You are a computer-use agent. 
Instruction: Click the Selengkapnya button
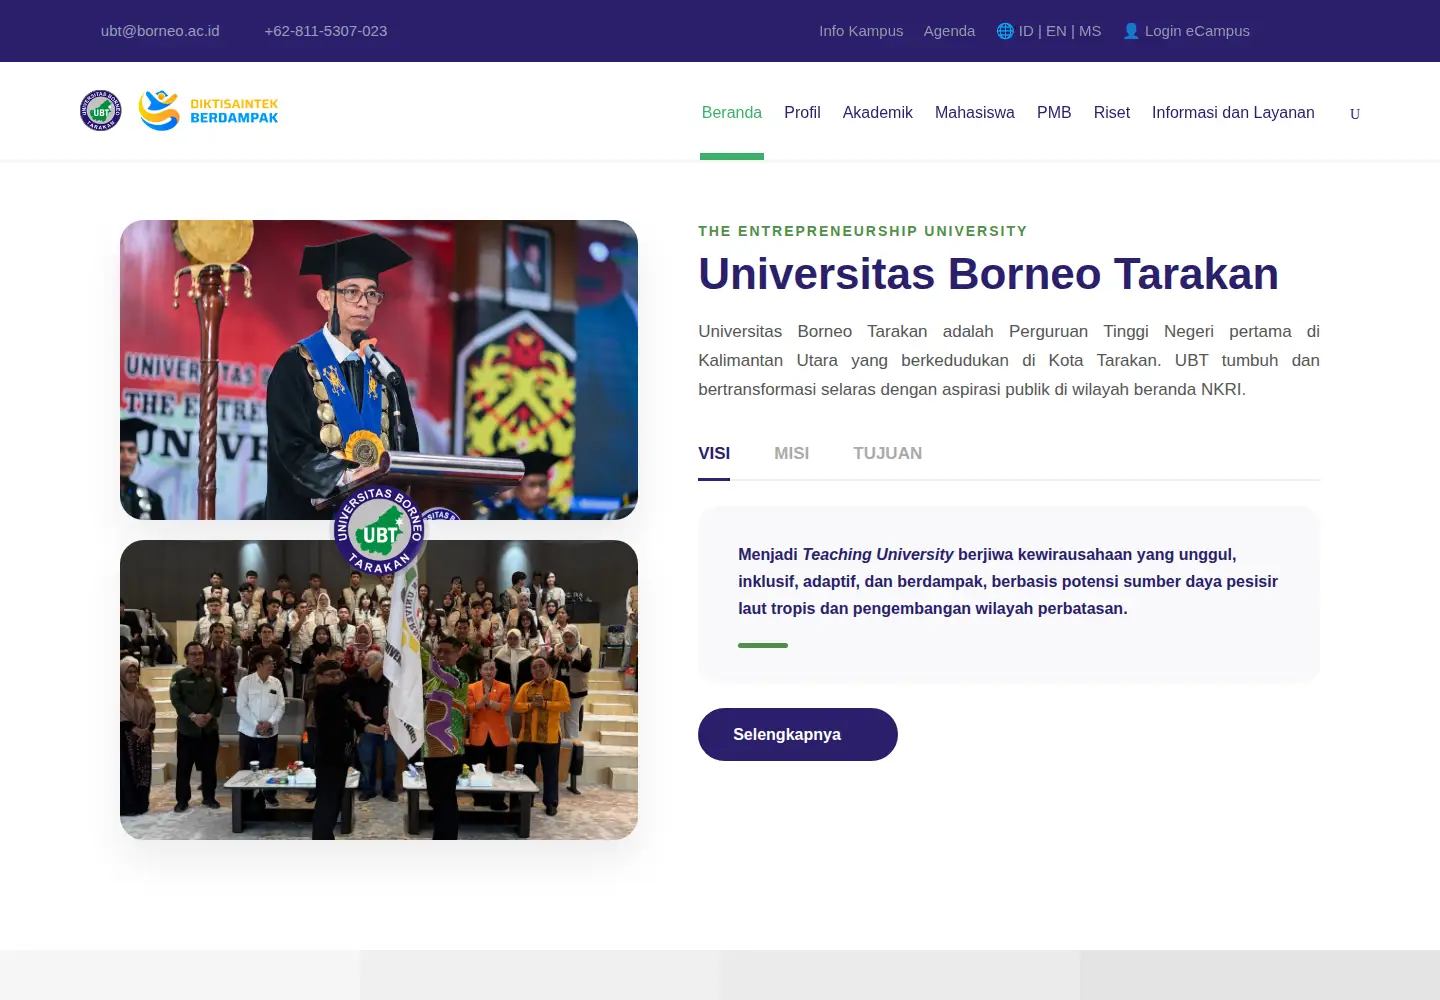798,734
